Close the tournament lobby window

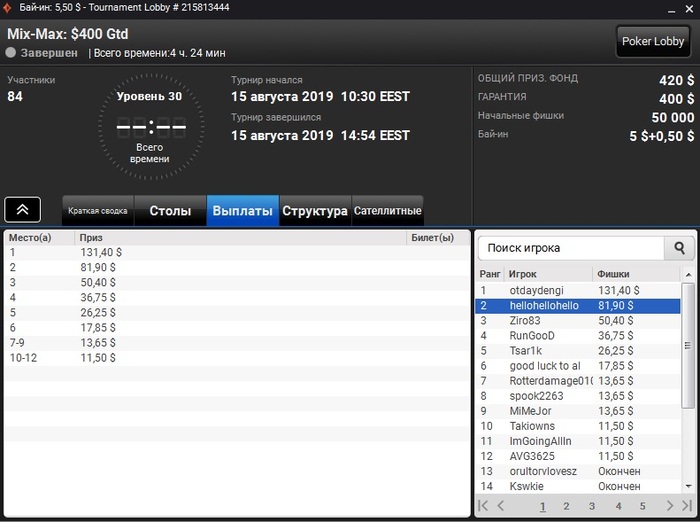click(x=689, y=9)
